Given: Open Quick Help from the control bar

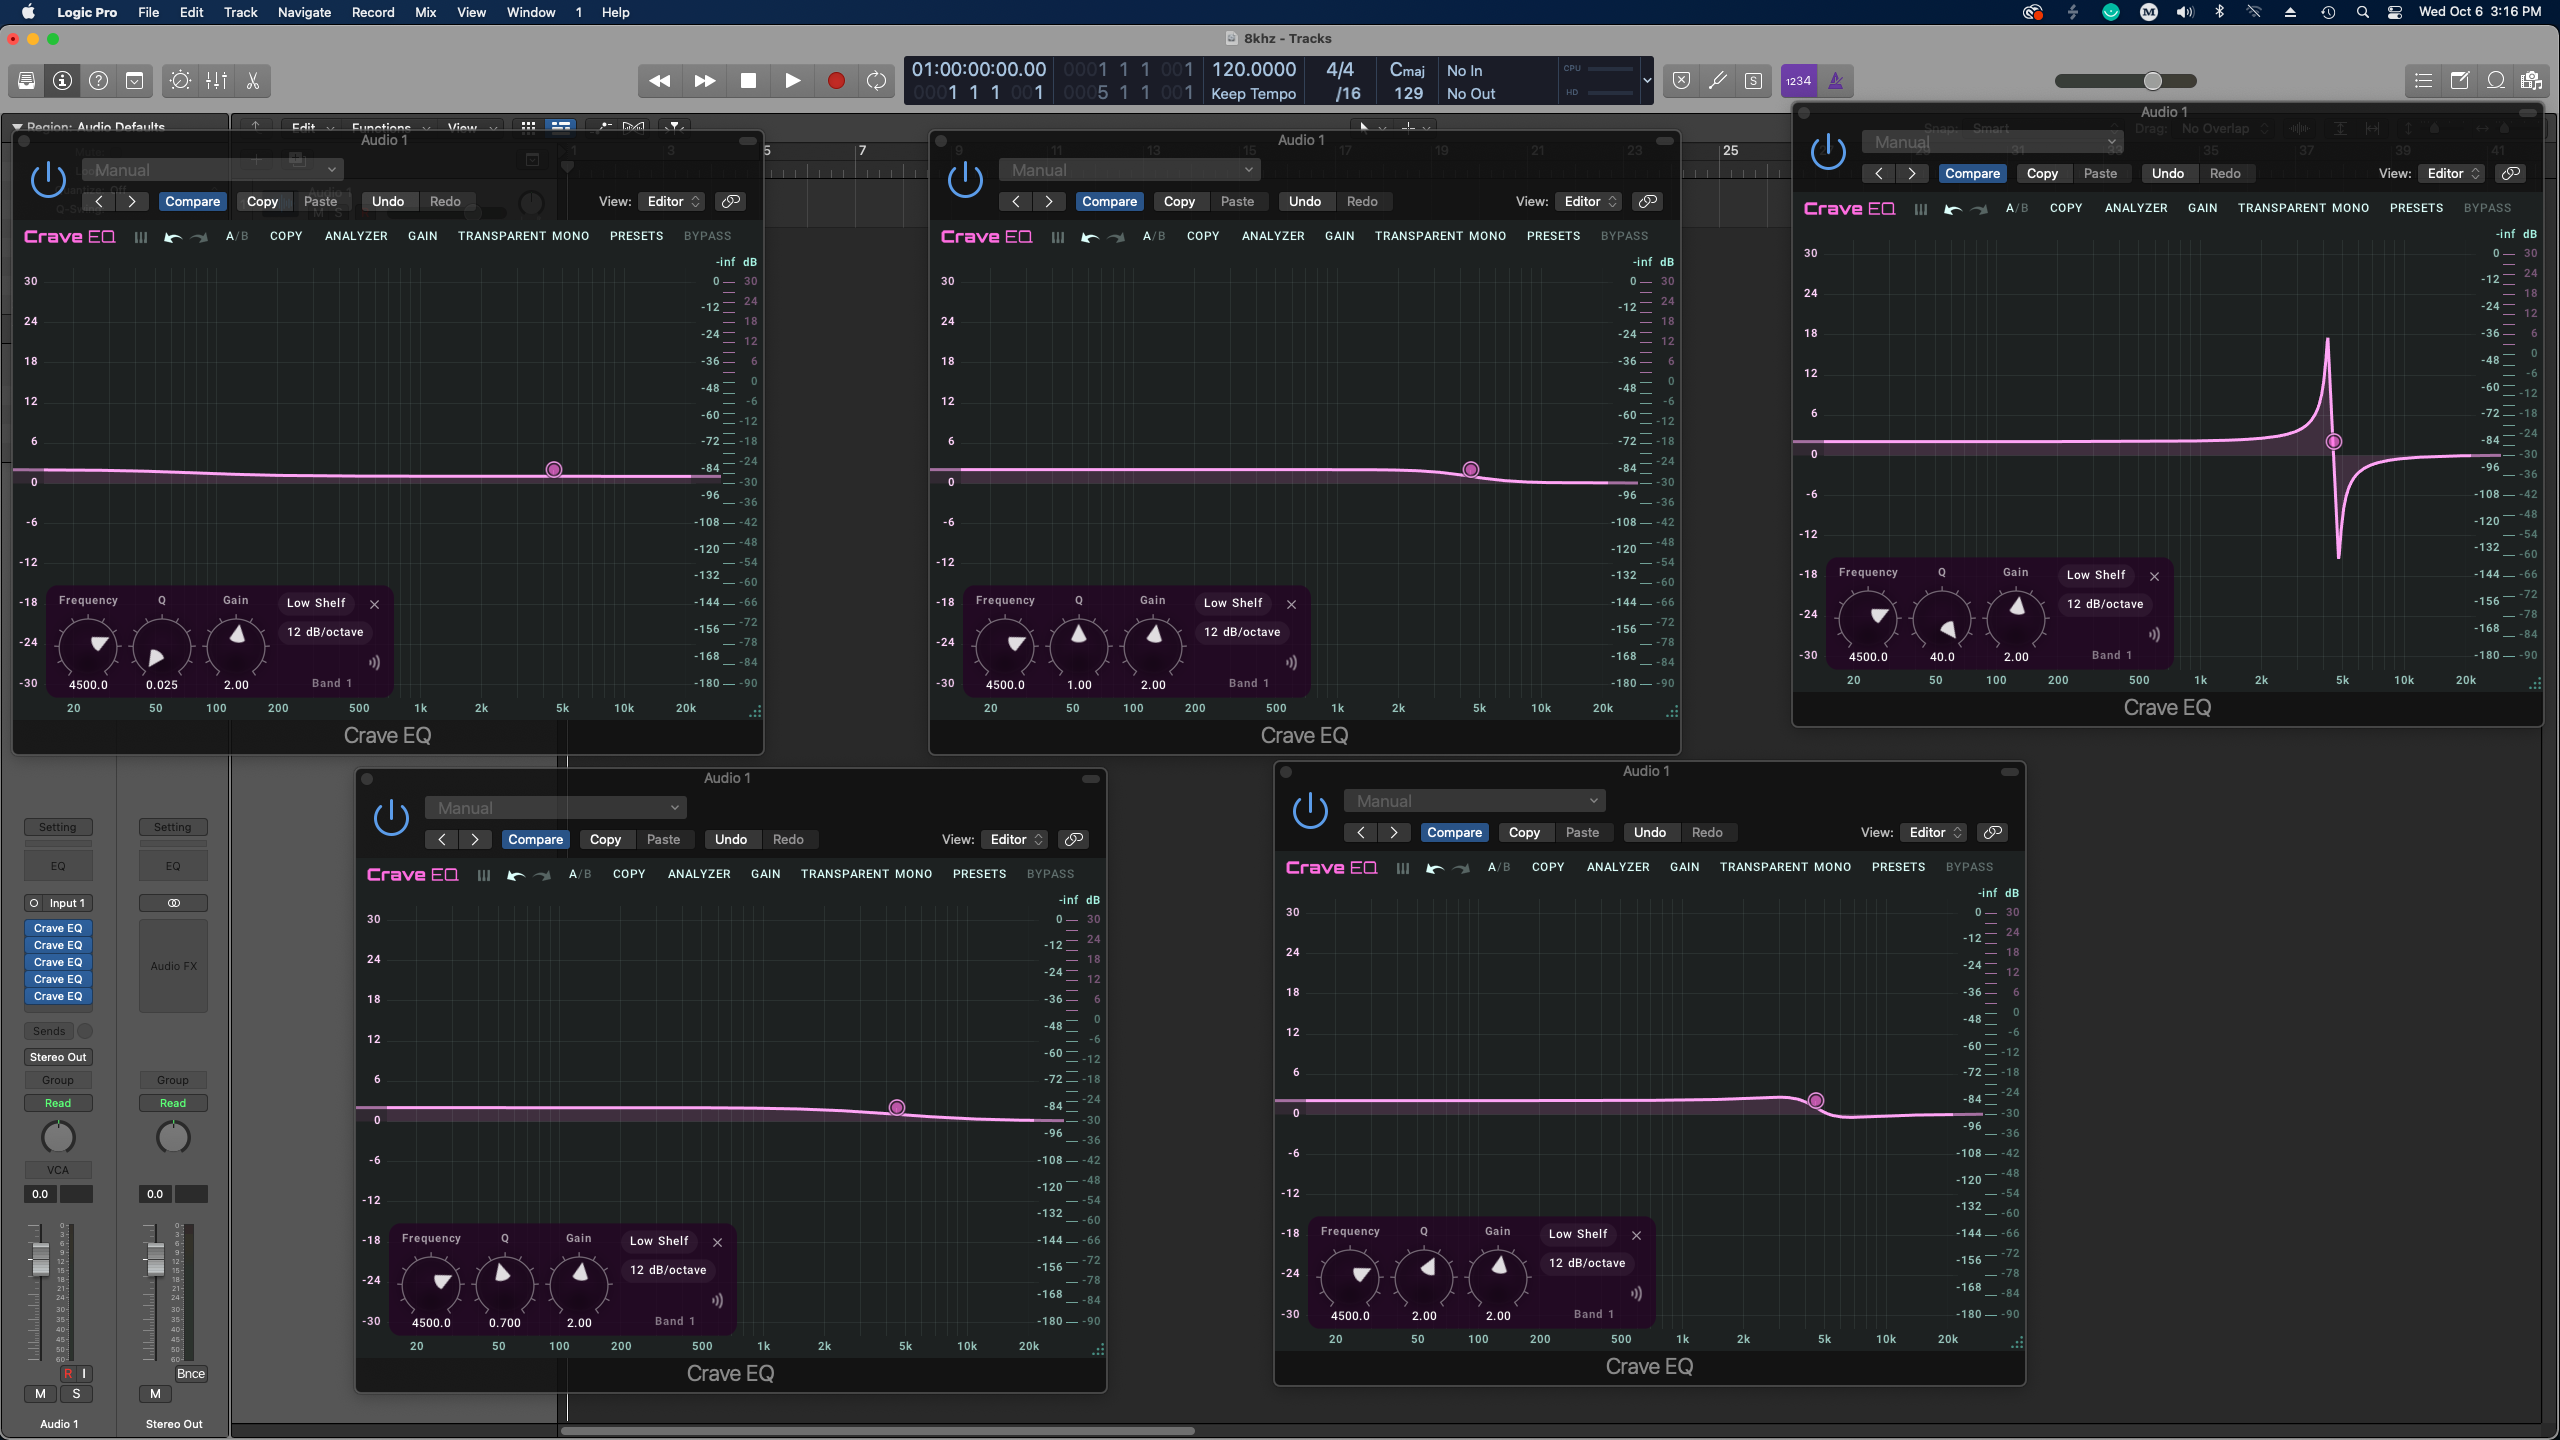Looking at the screenshot, I should [x=99, y=81].
